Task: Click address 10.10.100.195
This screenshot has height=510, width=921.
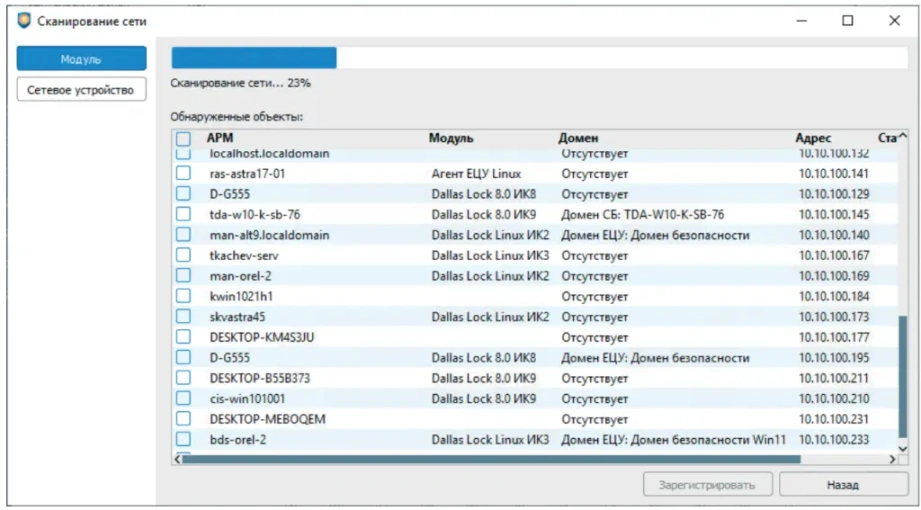Action: tap(833, 358)
